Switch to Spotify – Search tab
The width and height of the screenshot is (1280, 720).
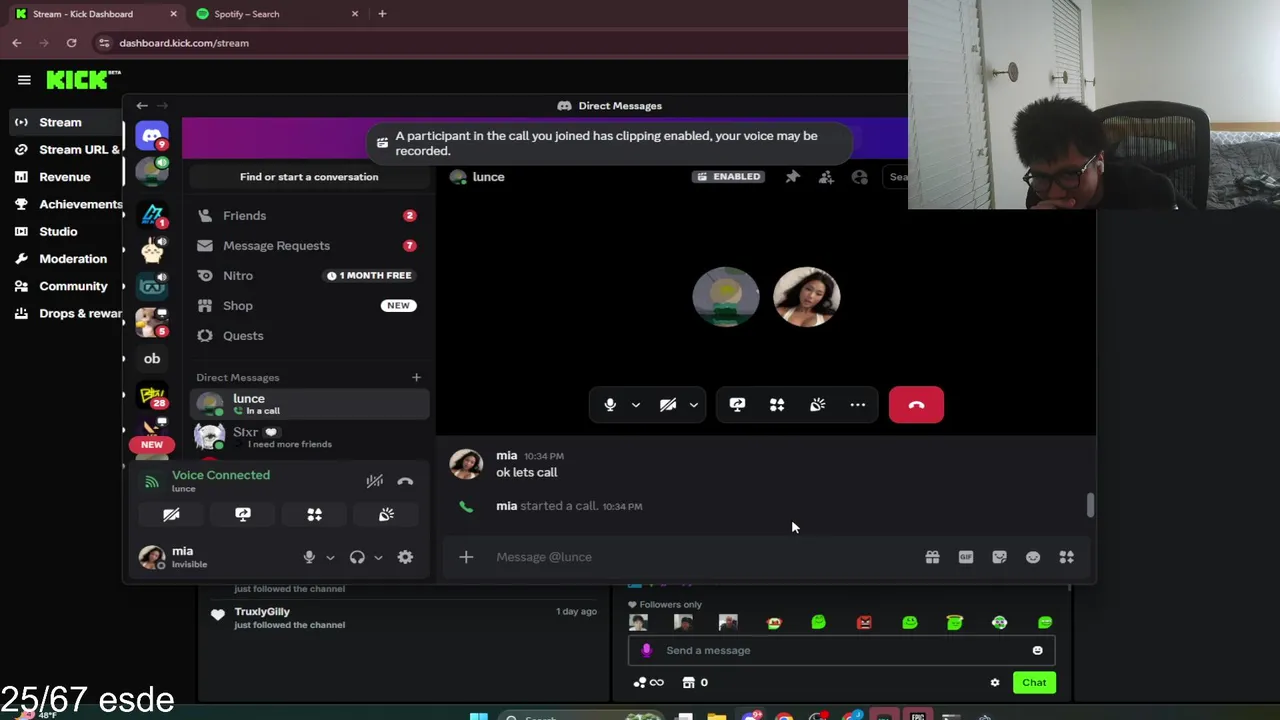pyautogui.click(x=277, y=14)
